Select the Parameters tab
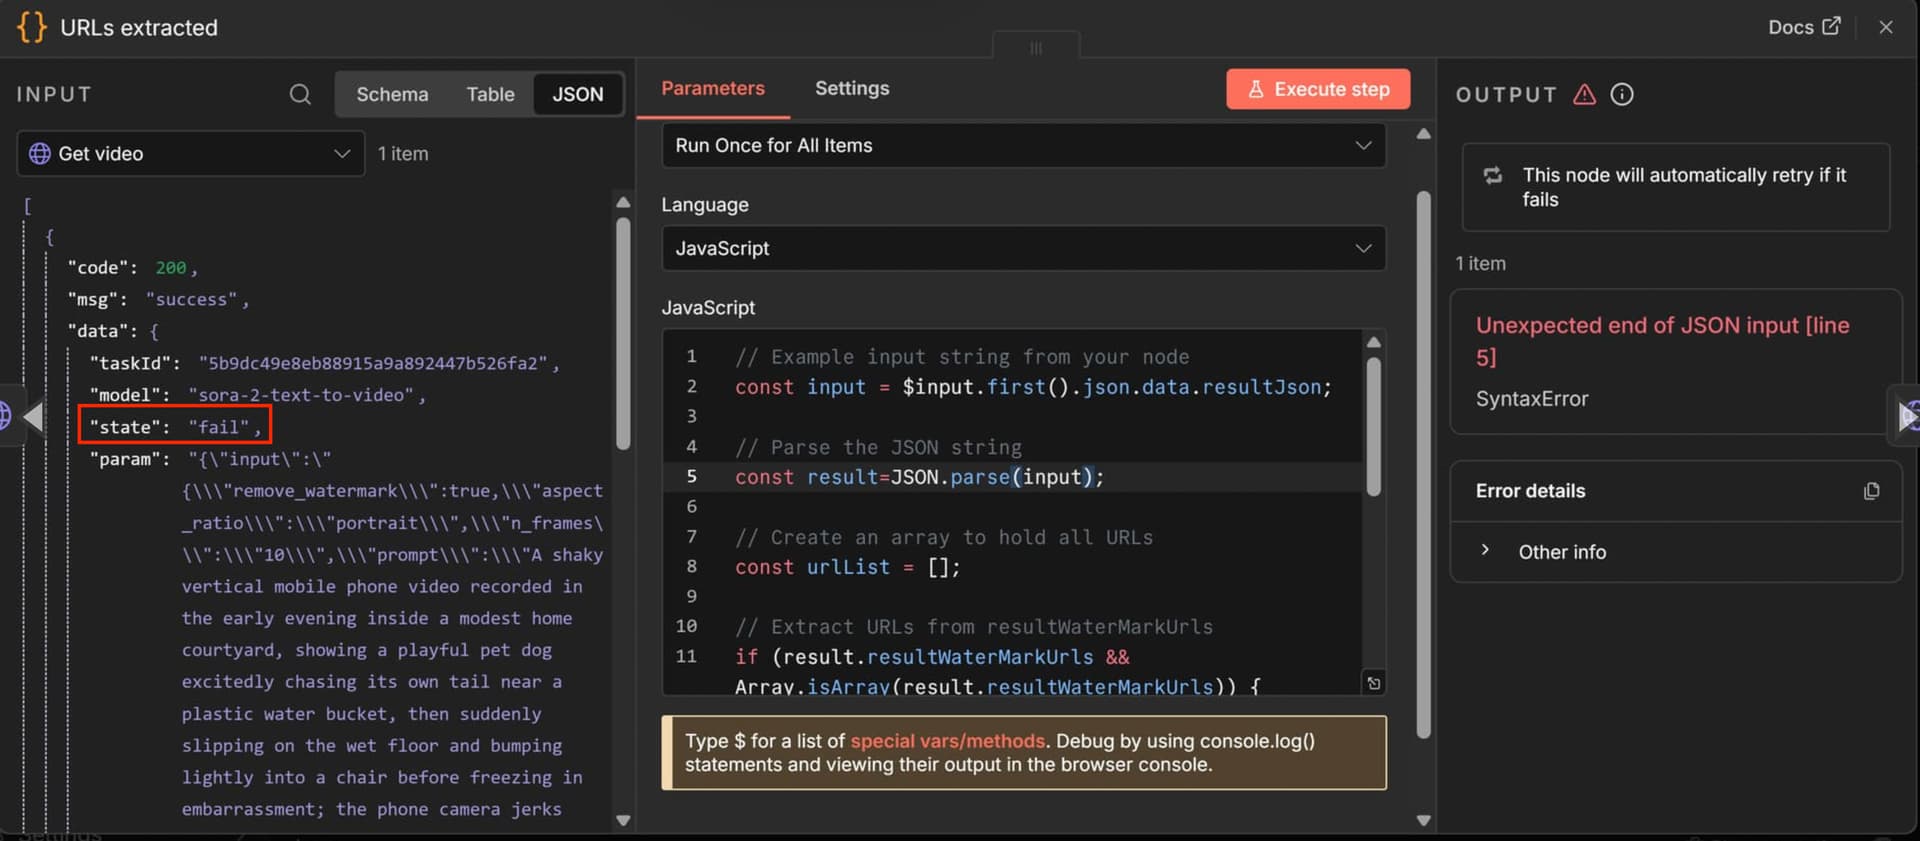Viewport: 1920px width, 841px height. tap(712, 89)
